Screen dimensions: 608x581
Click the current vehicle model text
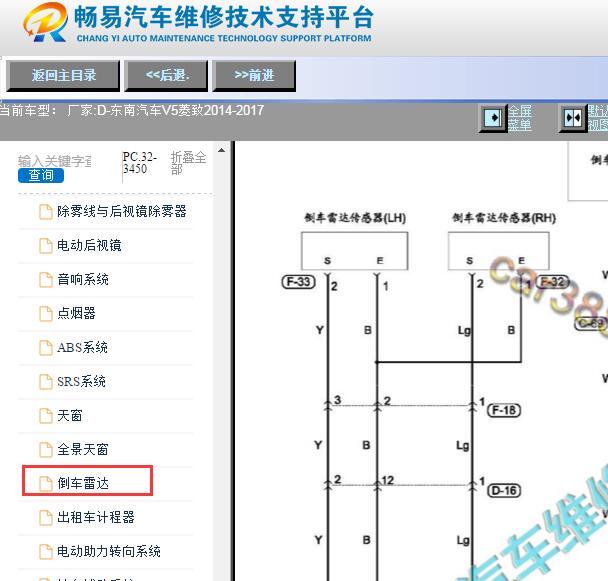pos(132,111)
